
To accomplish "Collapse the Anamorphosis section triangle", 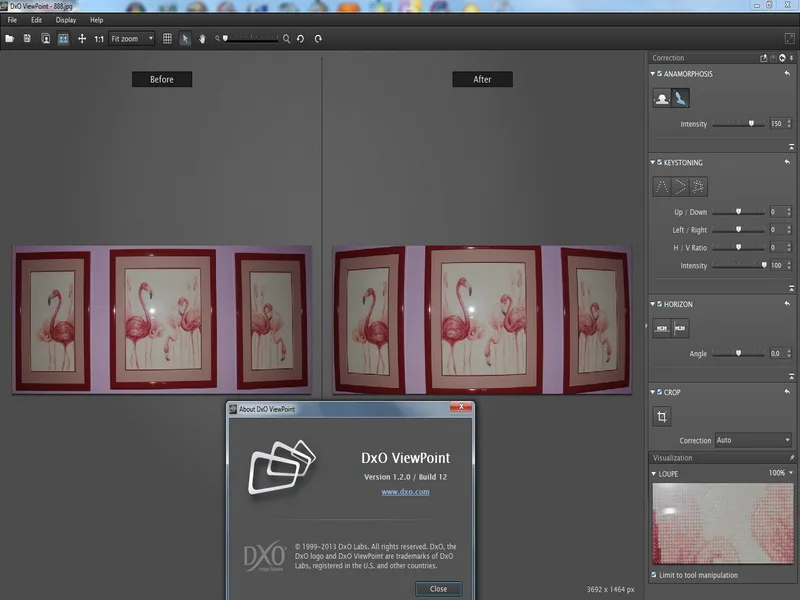I will click(x=653, y=74).
